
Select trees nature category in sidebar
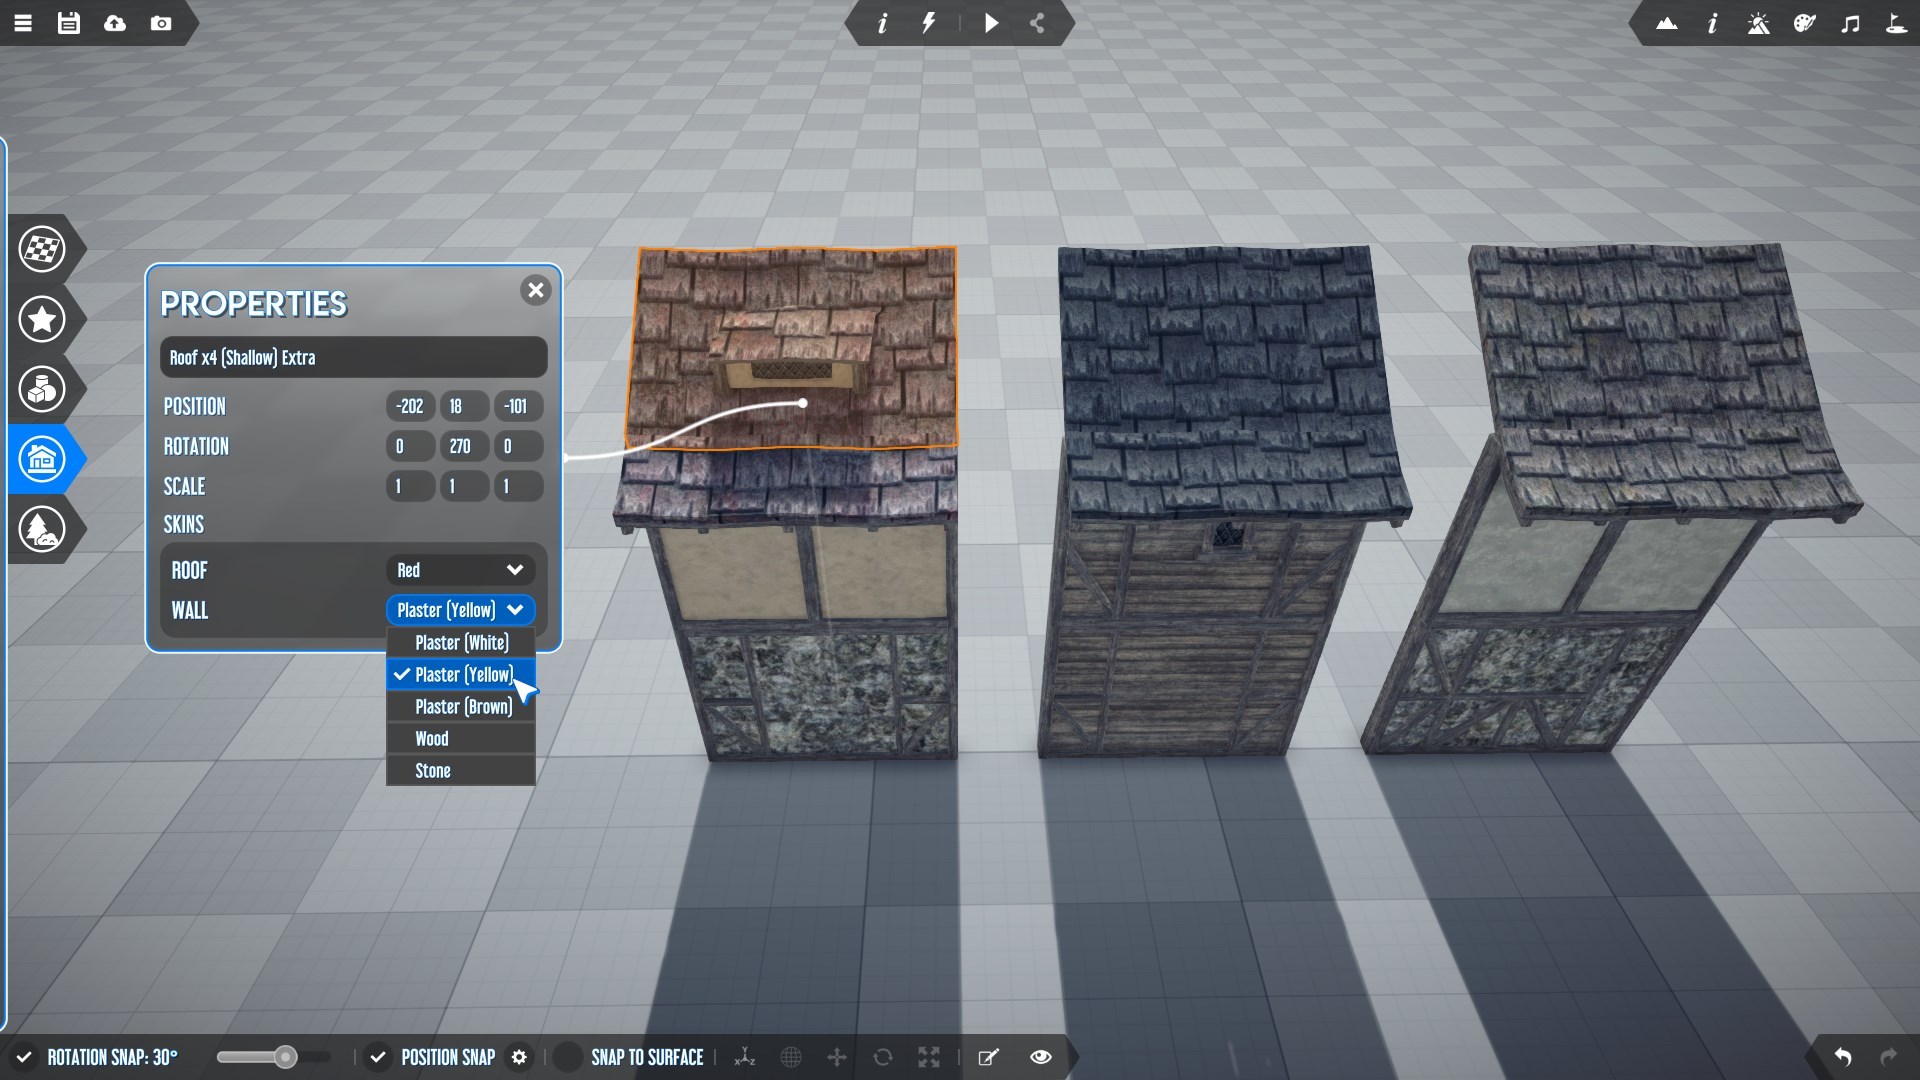42,529
